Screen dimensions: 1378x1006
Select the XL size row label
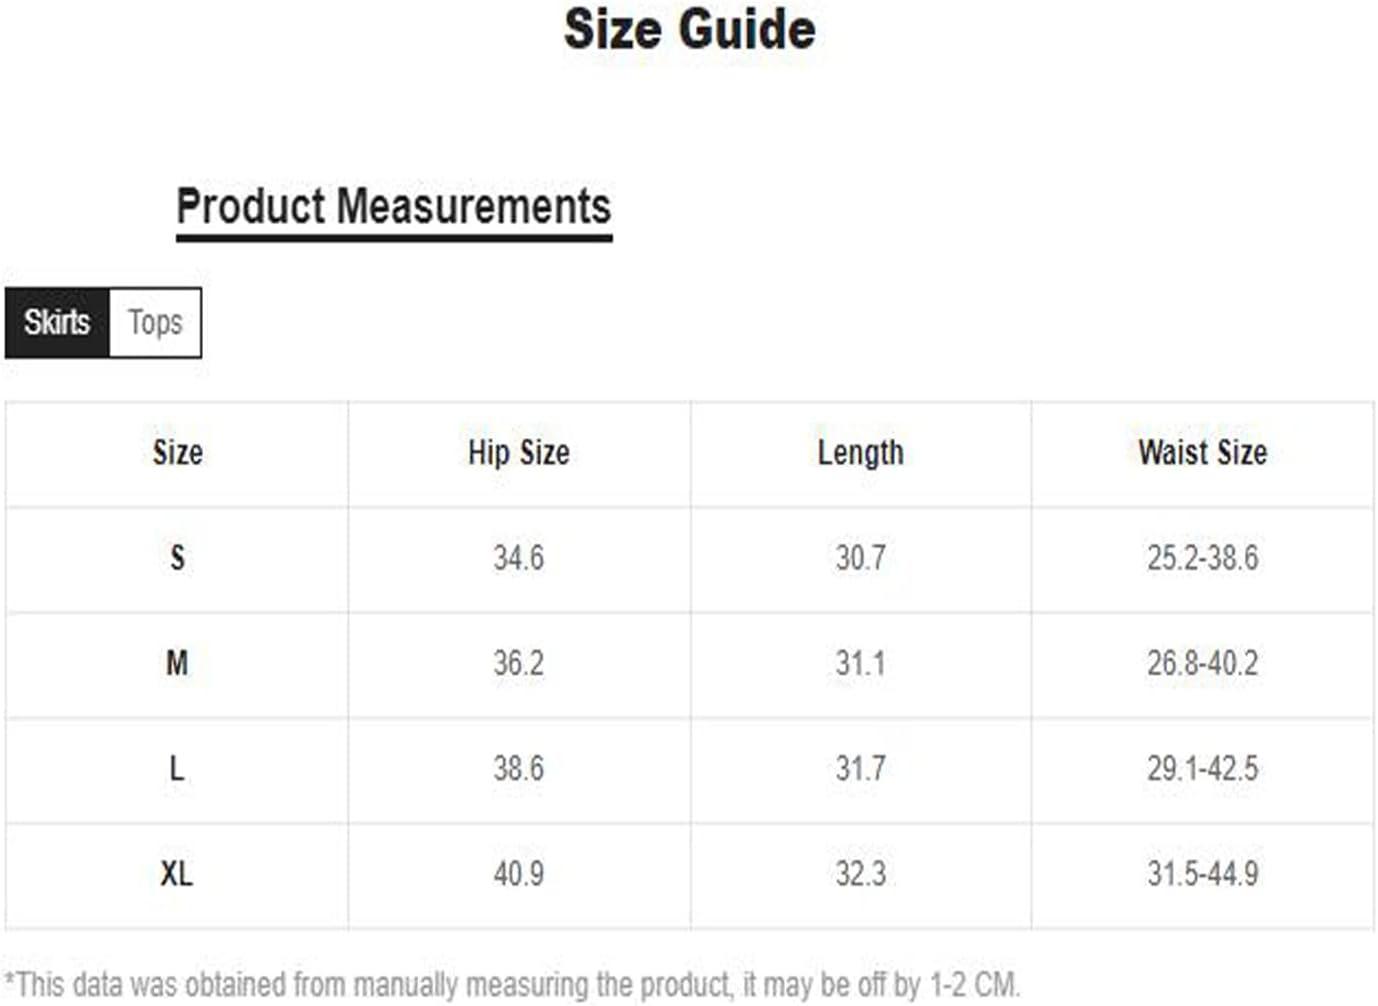pyautogui.click(x=177, y=874)
